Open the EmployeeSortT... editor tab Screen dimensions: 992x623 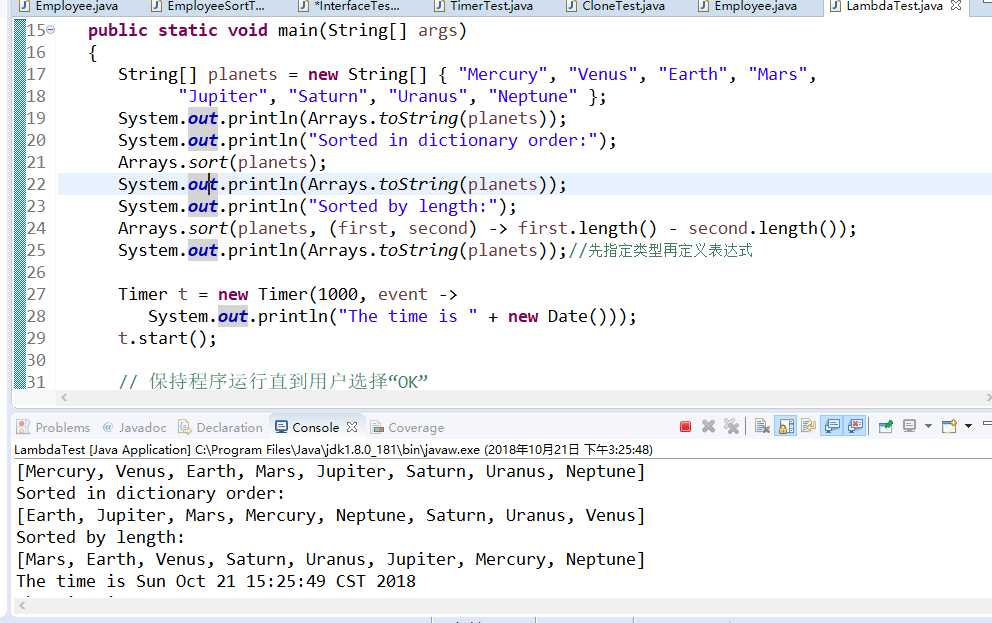click(209, 6)
